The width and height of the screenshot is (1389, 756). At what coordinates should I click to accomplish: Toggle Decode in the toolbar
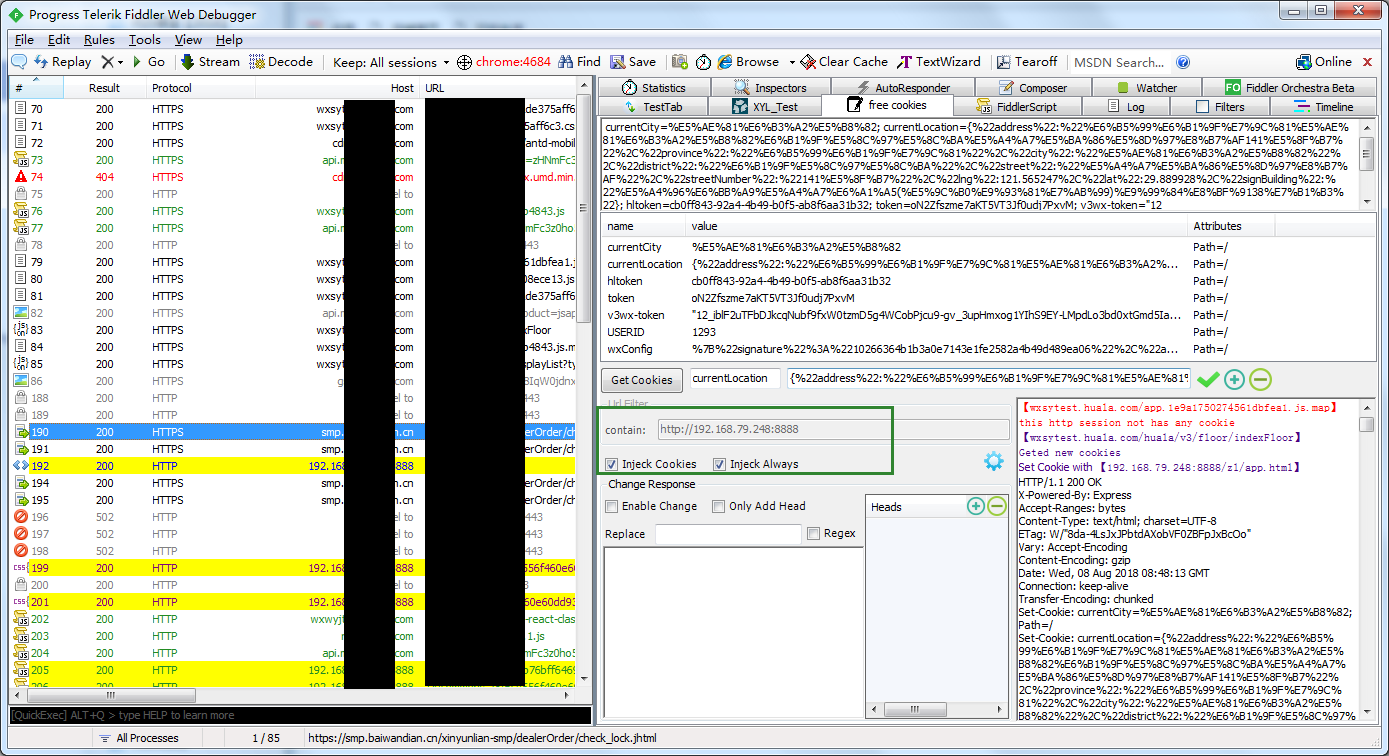[281, 62]
